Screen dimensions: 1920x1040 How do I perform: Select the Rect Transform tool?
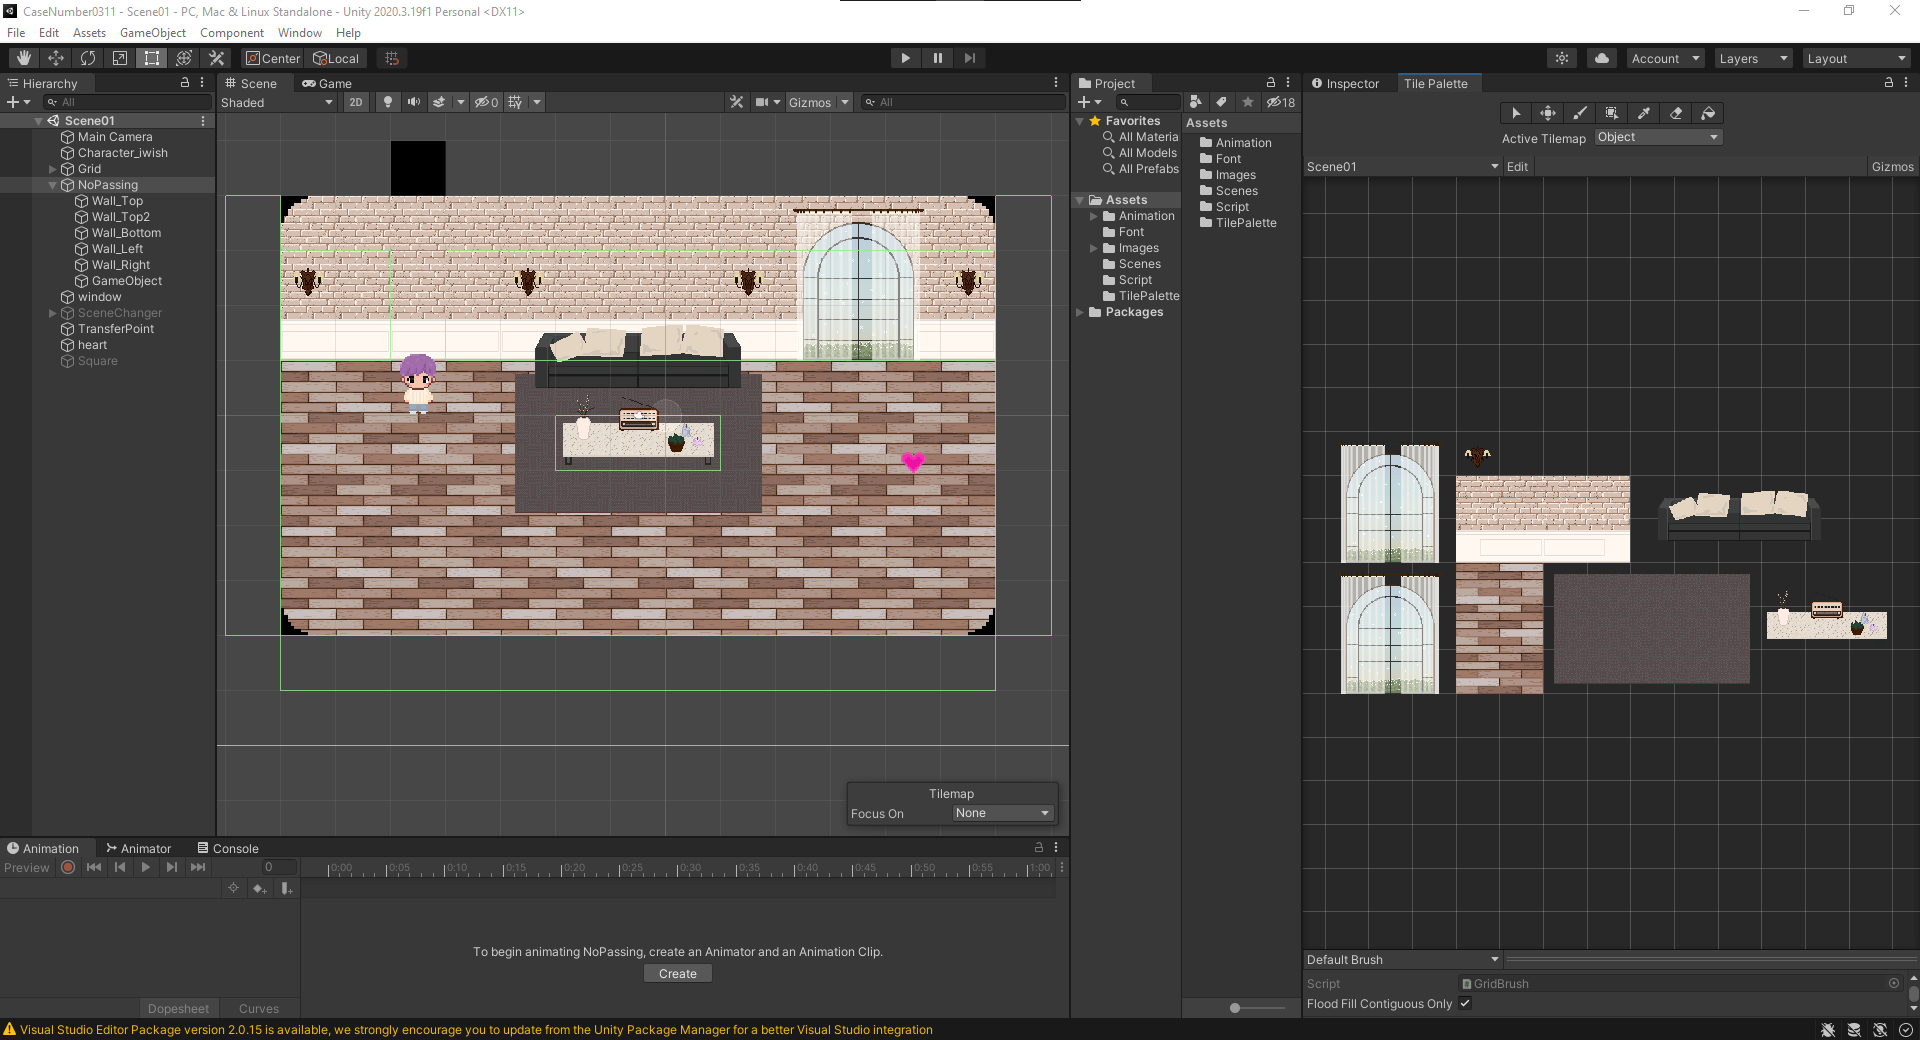point(152,58)
